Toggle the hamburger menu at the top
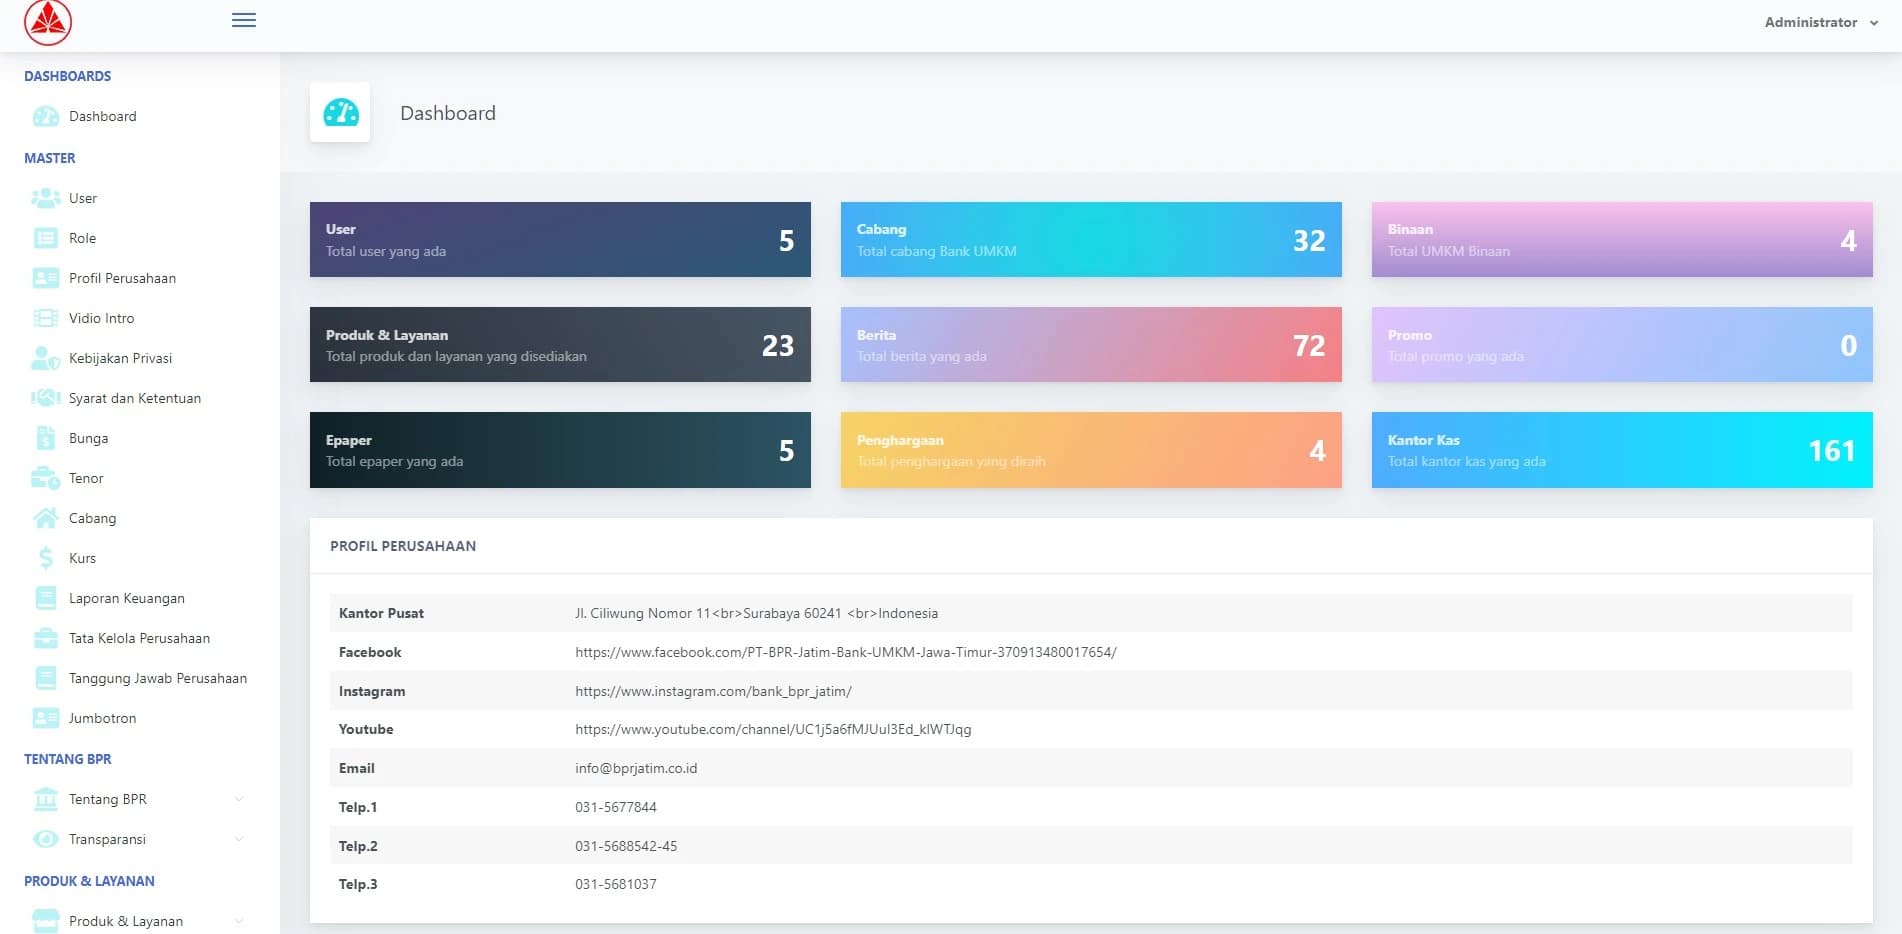 (x=243, y=20)
